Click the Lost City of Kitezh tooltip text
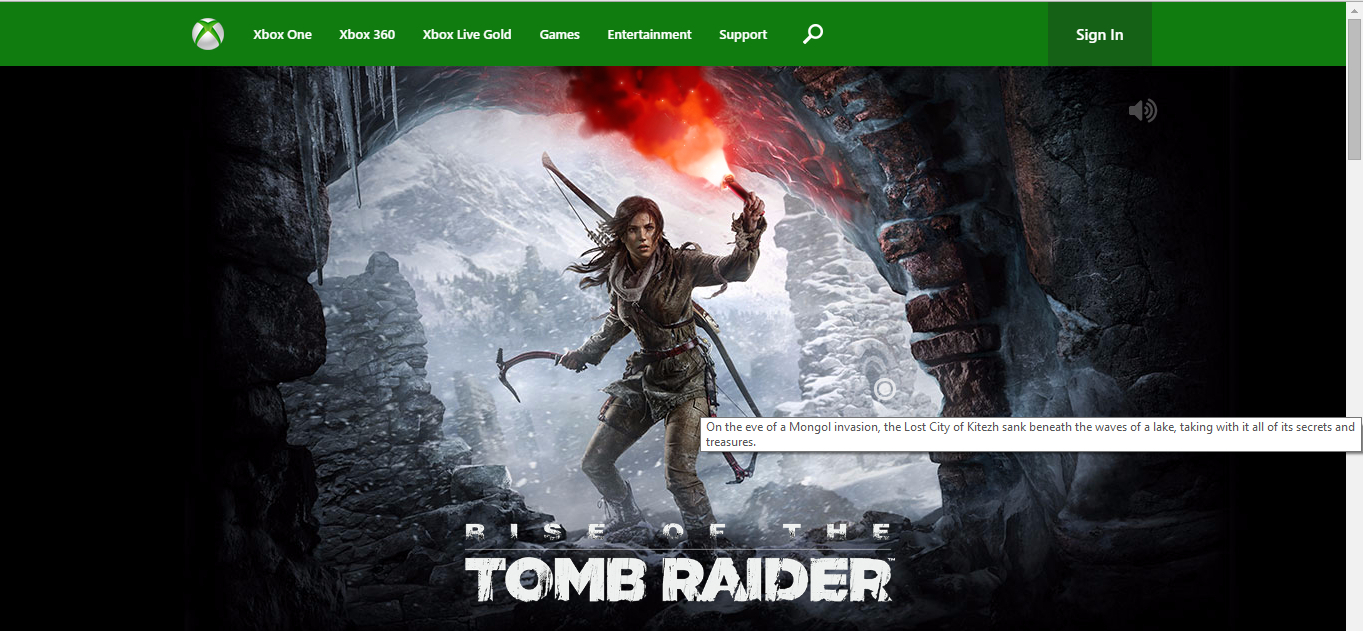 (1030, 434)
